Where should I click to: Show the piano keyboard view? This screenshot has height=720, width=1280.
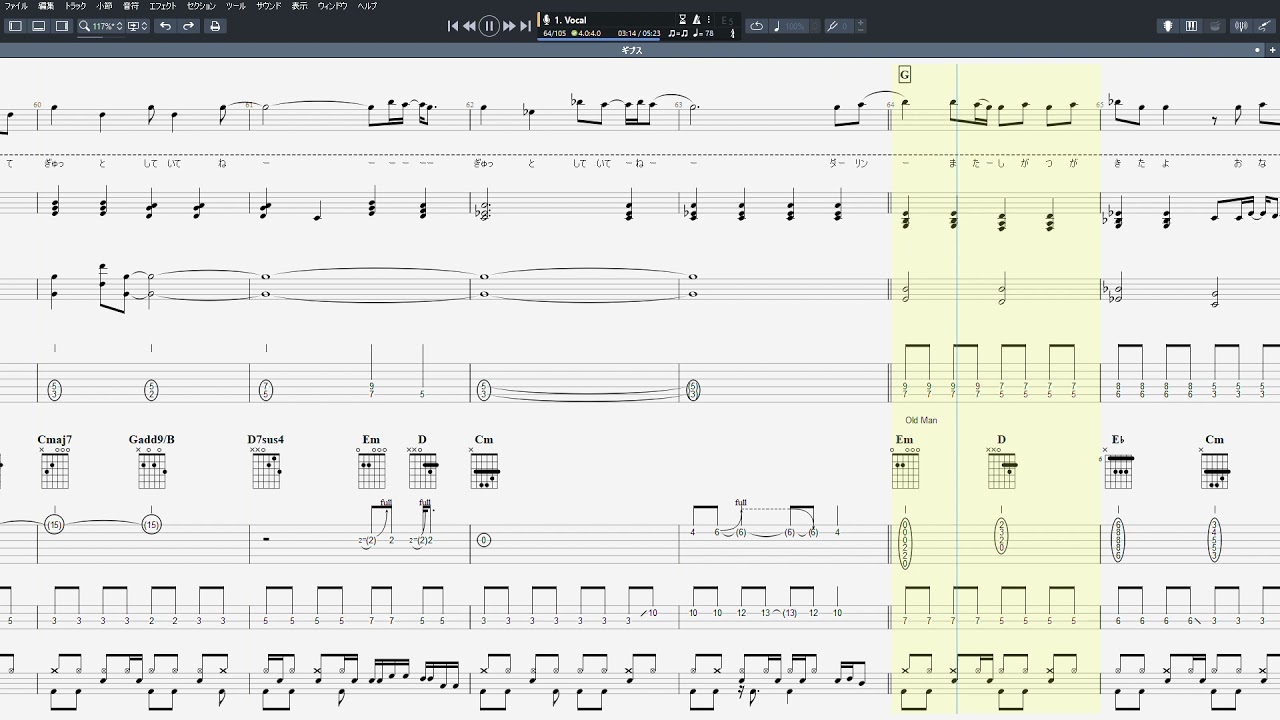(x=1191, y=26)
